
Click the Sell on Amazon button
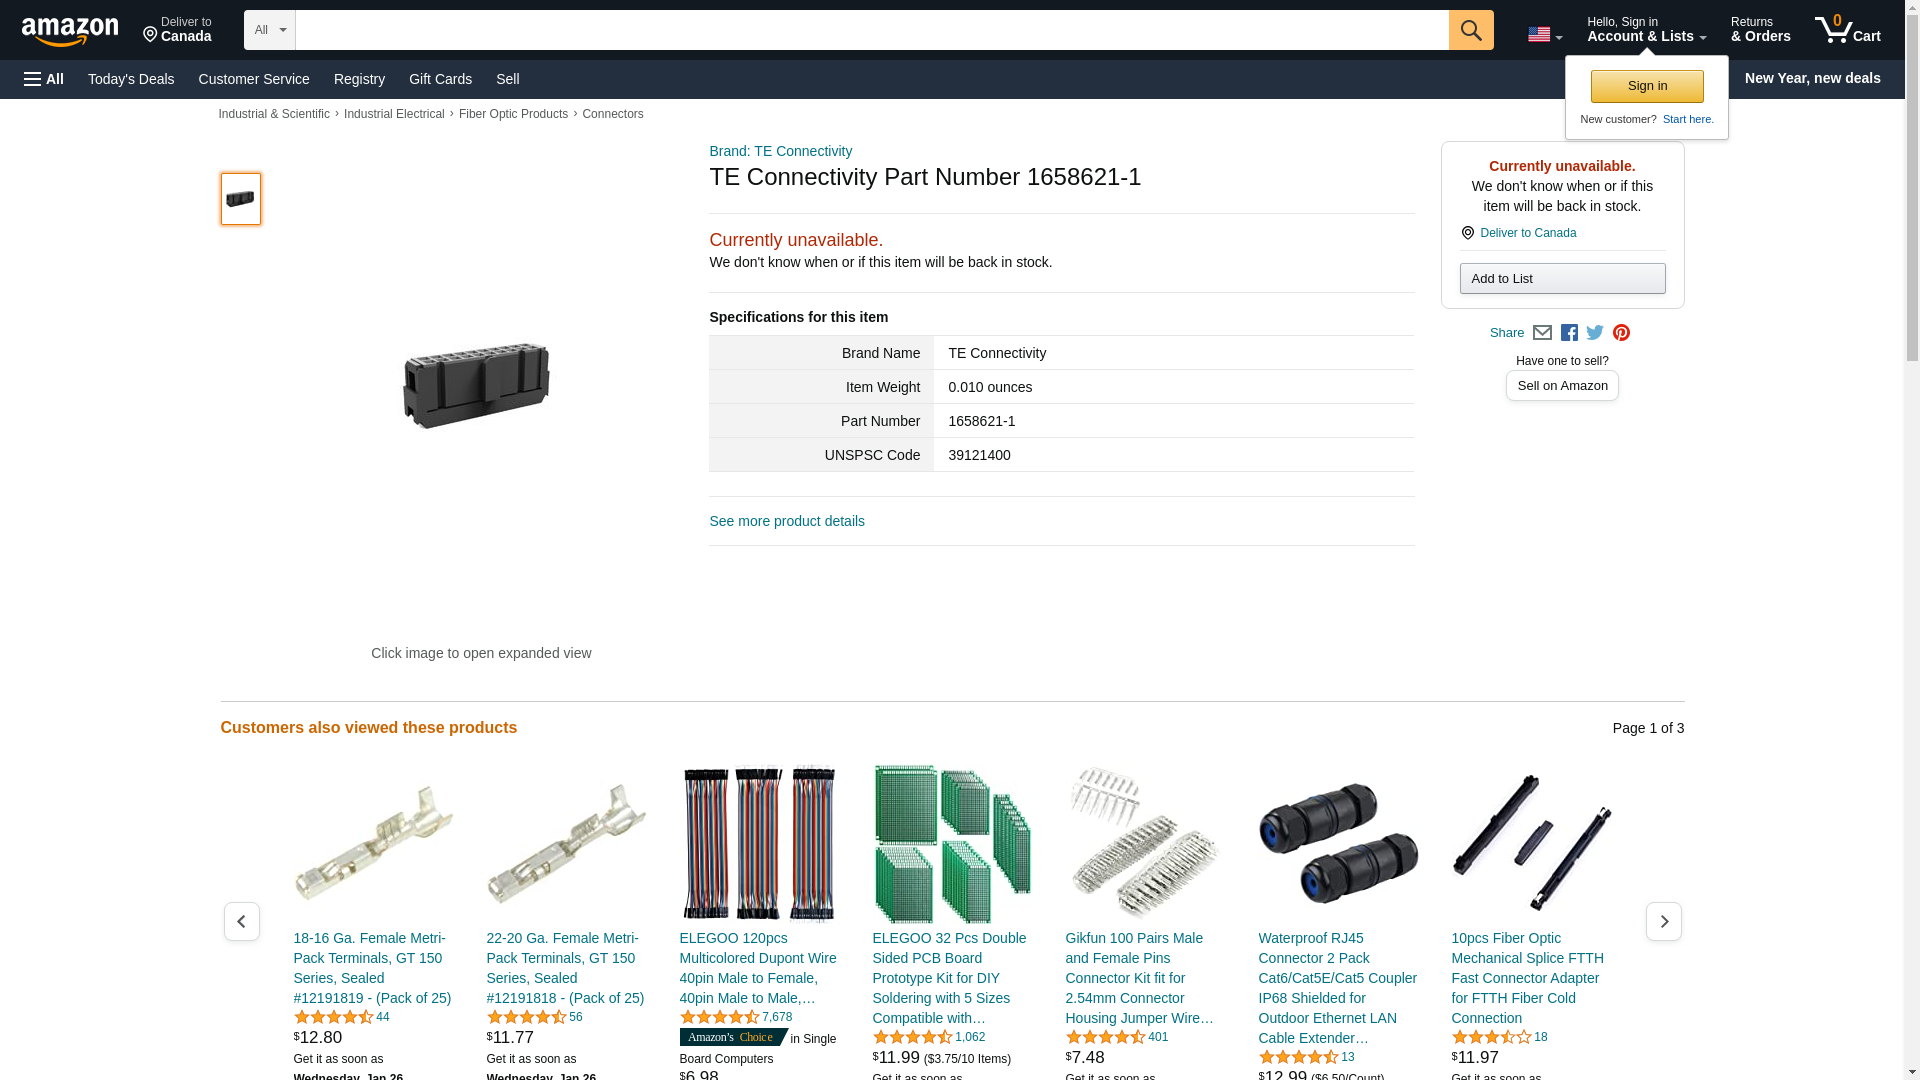tap(1562, 386)
